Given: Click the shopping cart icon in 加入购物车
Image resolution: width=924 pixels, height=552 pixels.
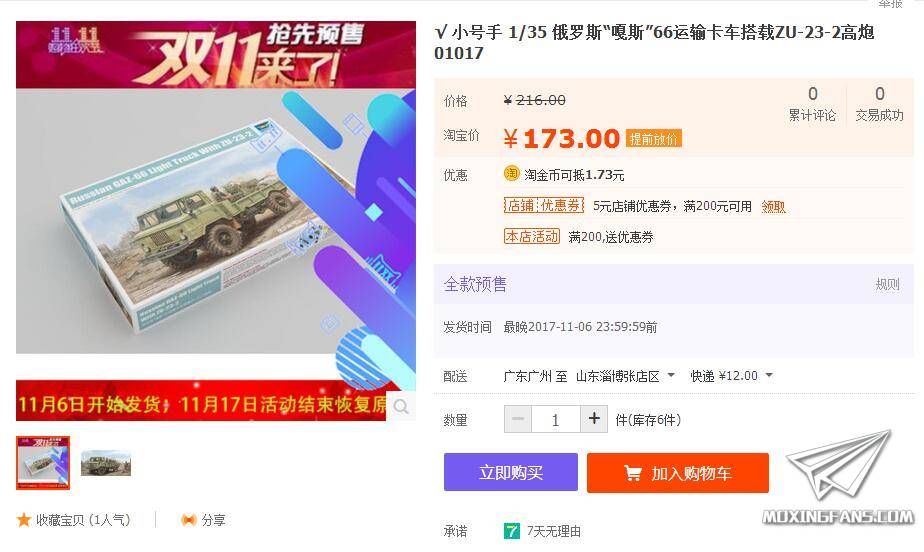Looking at the screenshot, I should click(632, 473).
